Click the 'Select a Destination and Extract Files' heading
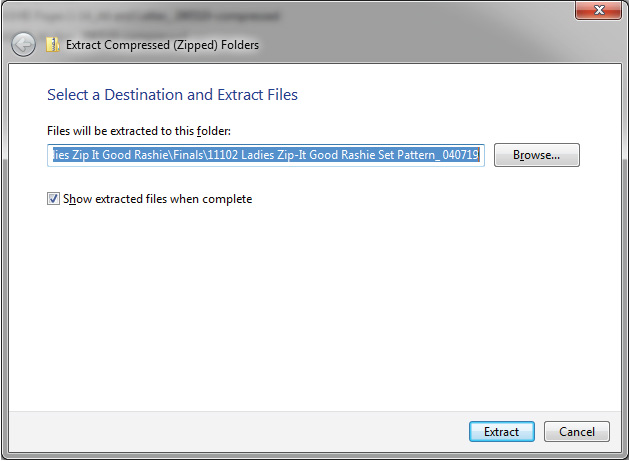This screenshot has width=629, height=461. click(172, 95)
